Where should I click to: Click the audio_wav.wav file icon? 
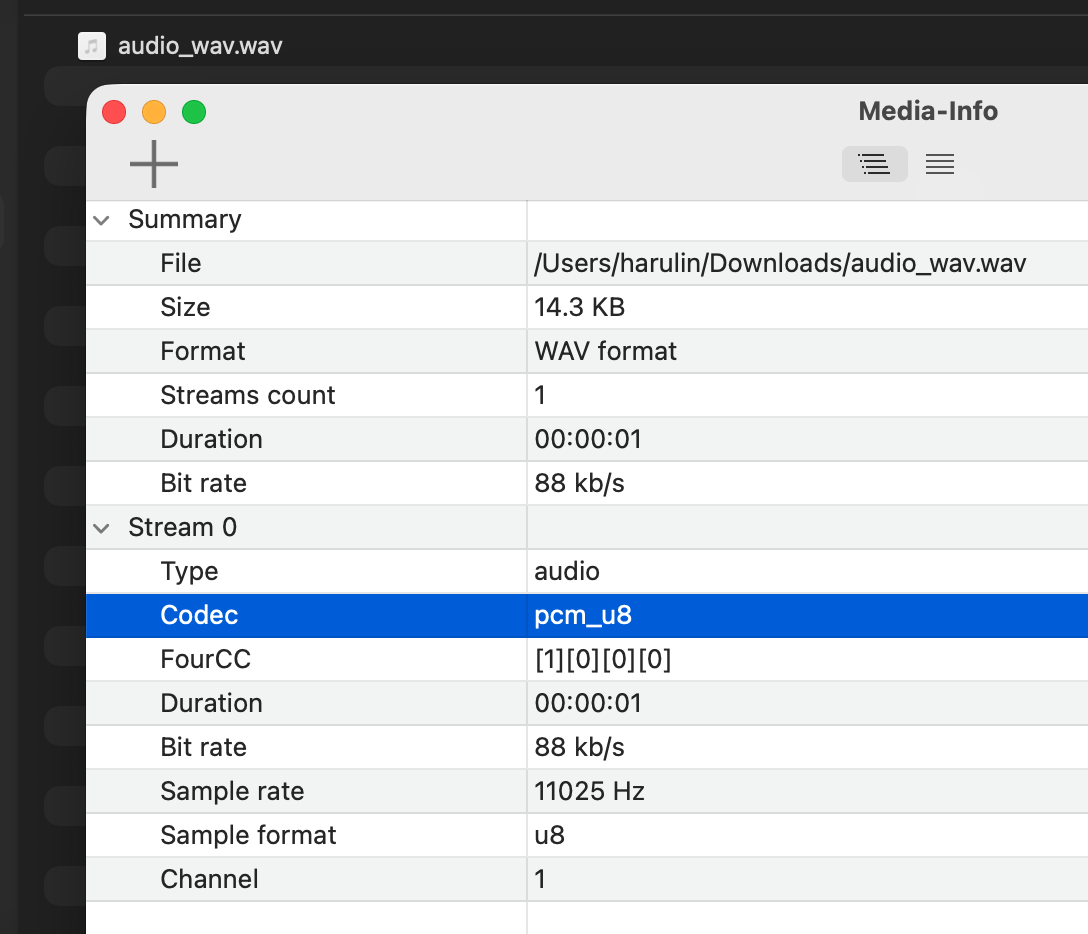point(92,46)
